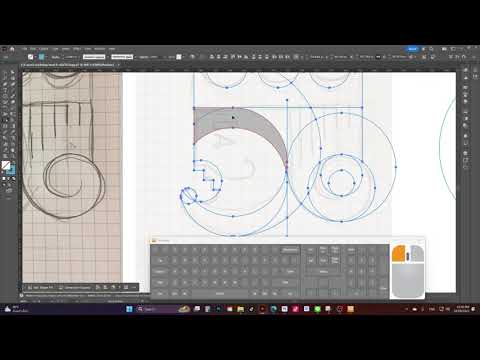
Task: Select the Selection tool in tools panel
Action: pyautogui.click(x=5, y=72)
